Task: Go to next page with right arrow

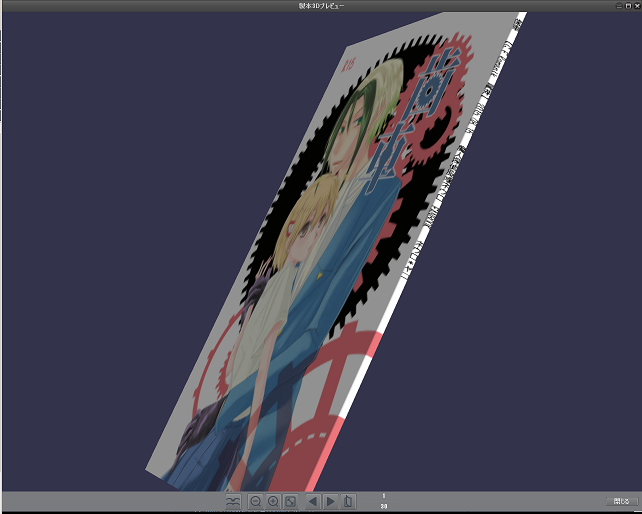Action: (330, 501)
